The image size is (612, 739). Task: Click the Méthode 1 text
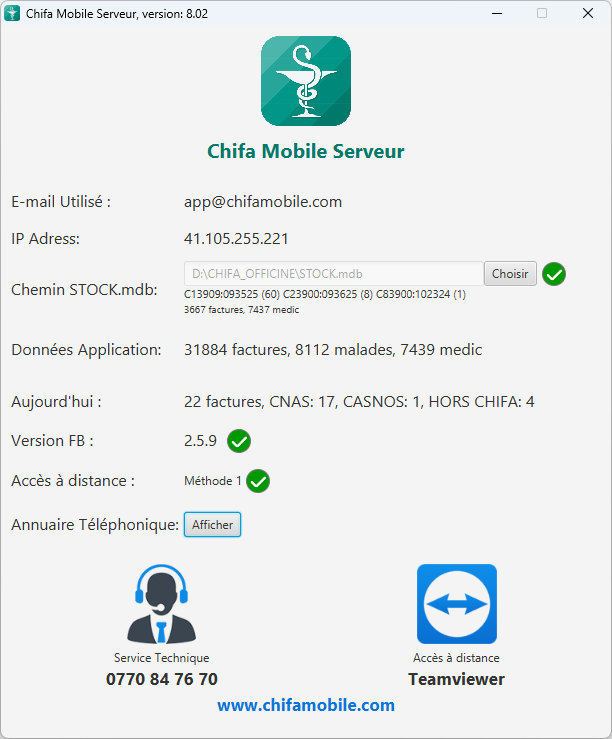tap(213, 481)
